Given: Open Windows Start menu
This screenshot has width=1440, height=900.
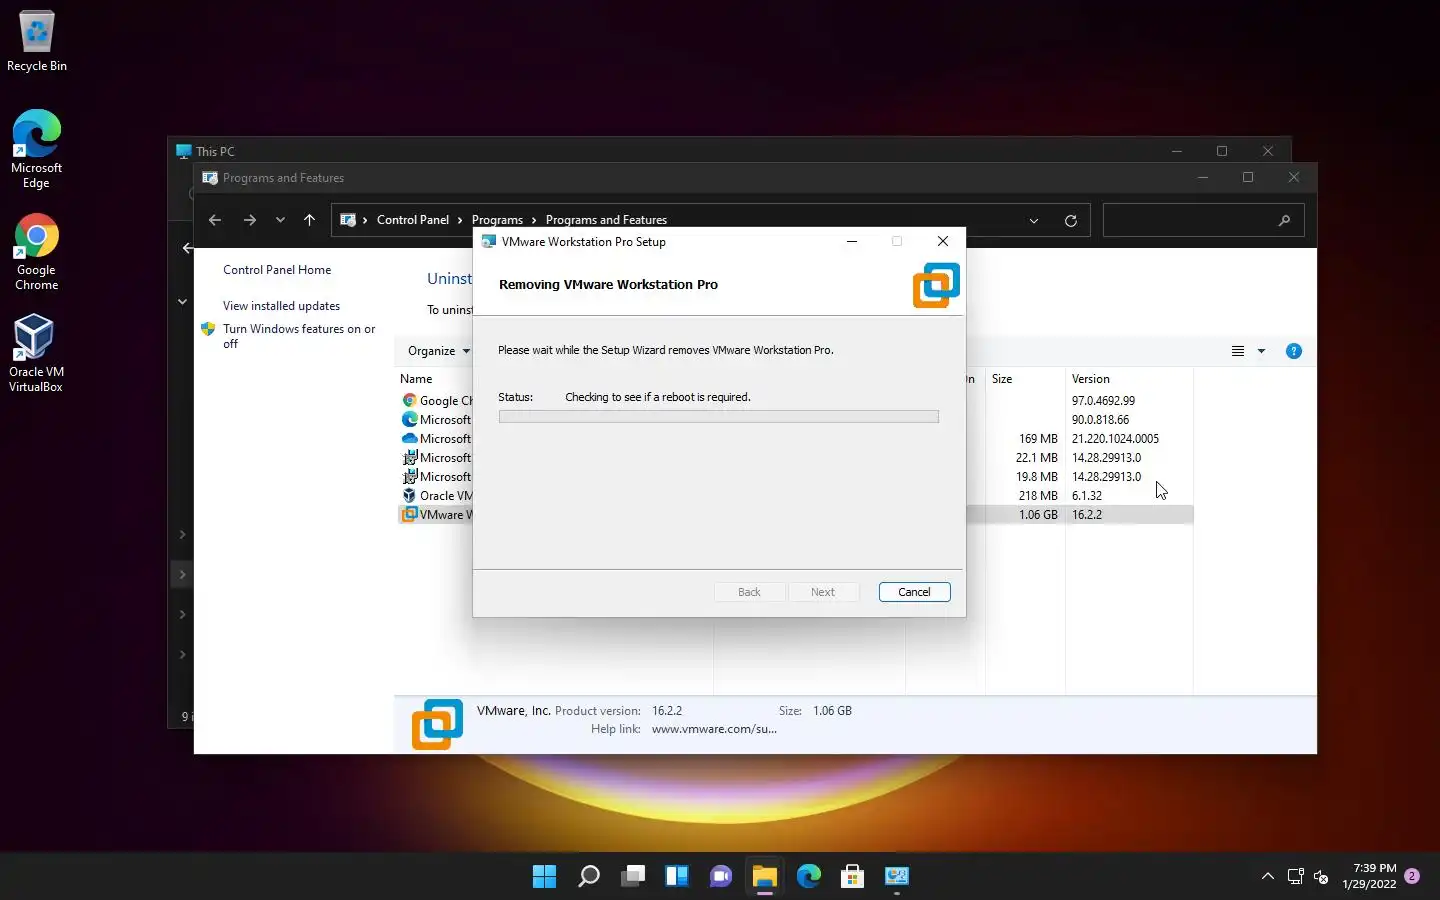Looking at the screenshot, I should (544, 876).
